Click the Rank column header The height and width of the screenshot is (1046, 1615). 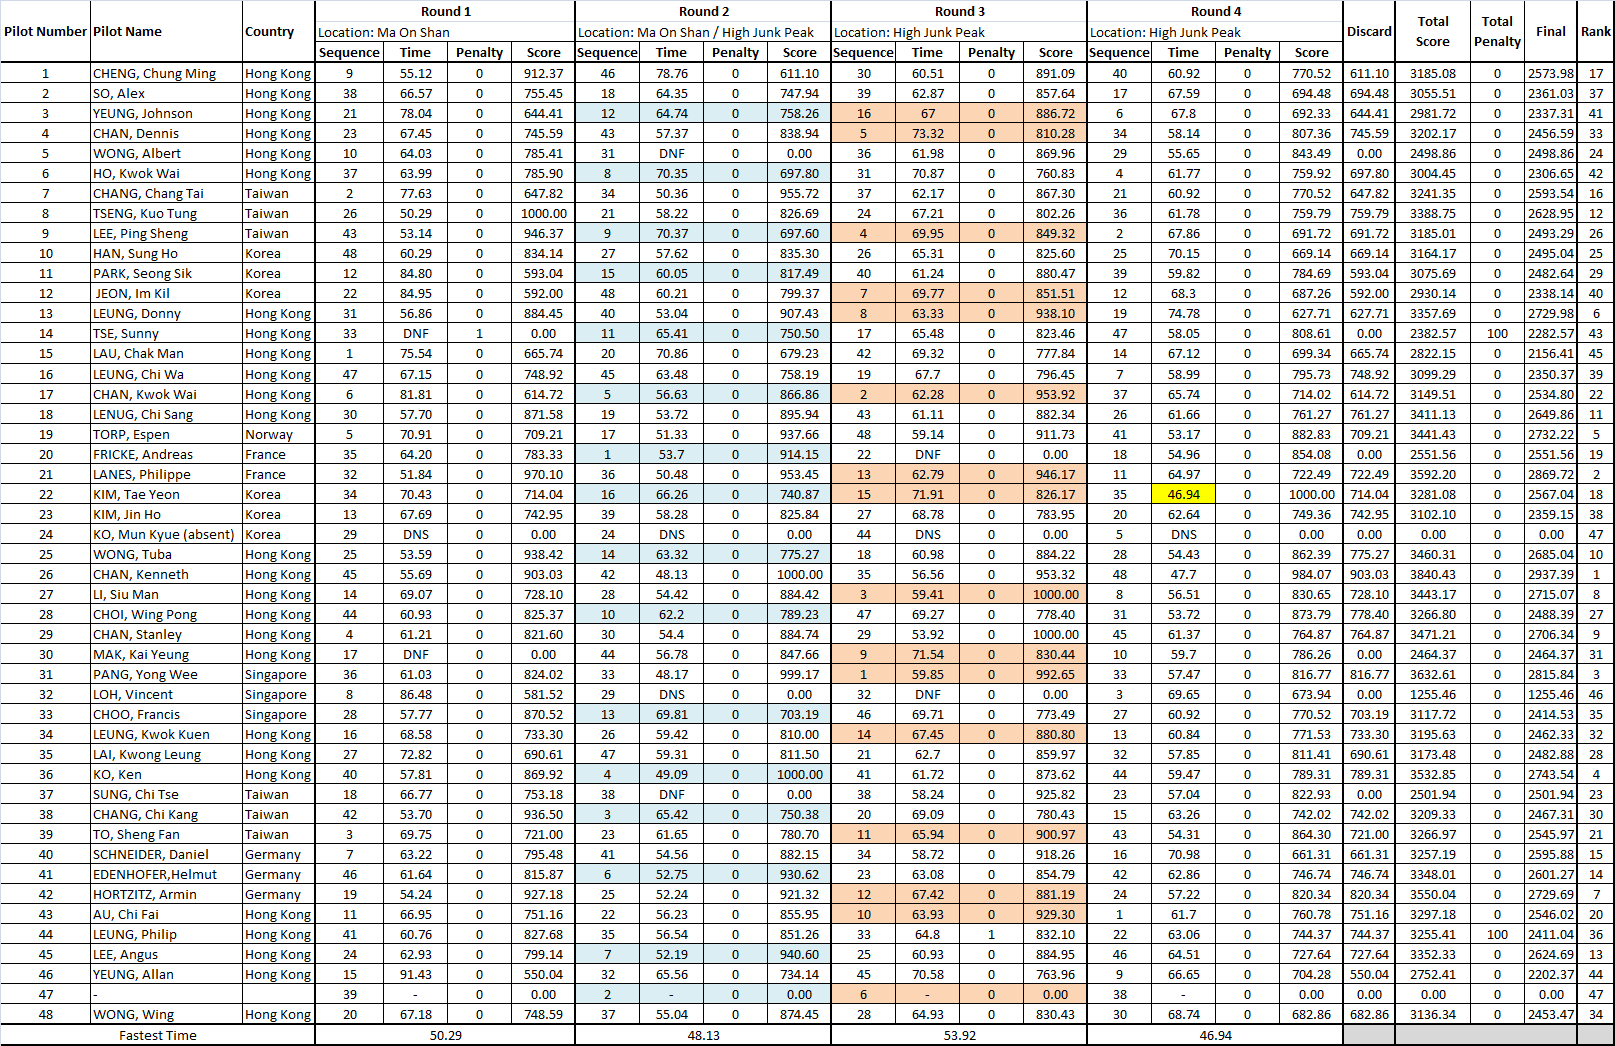point(1595,32)
